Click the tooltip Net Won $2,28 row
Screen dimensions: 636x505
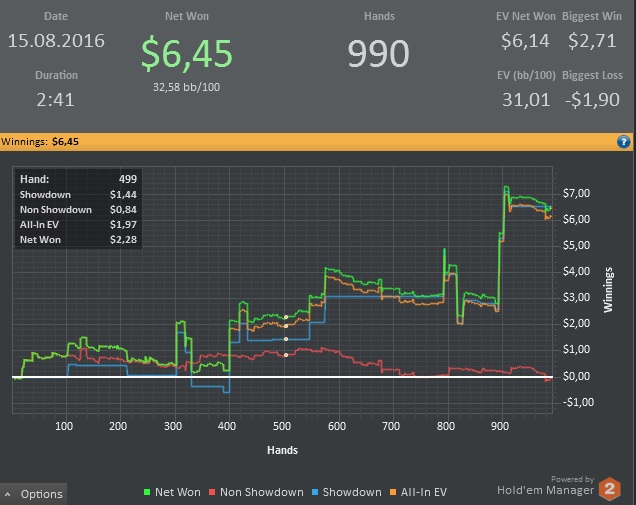pos(78,240)
